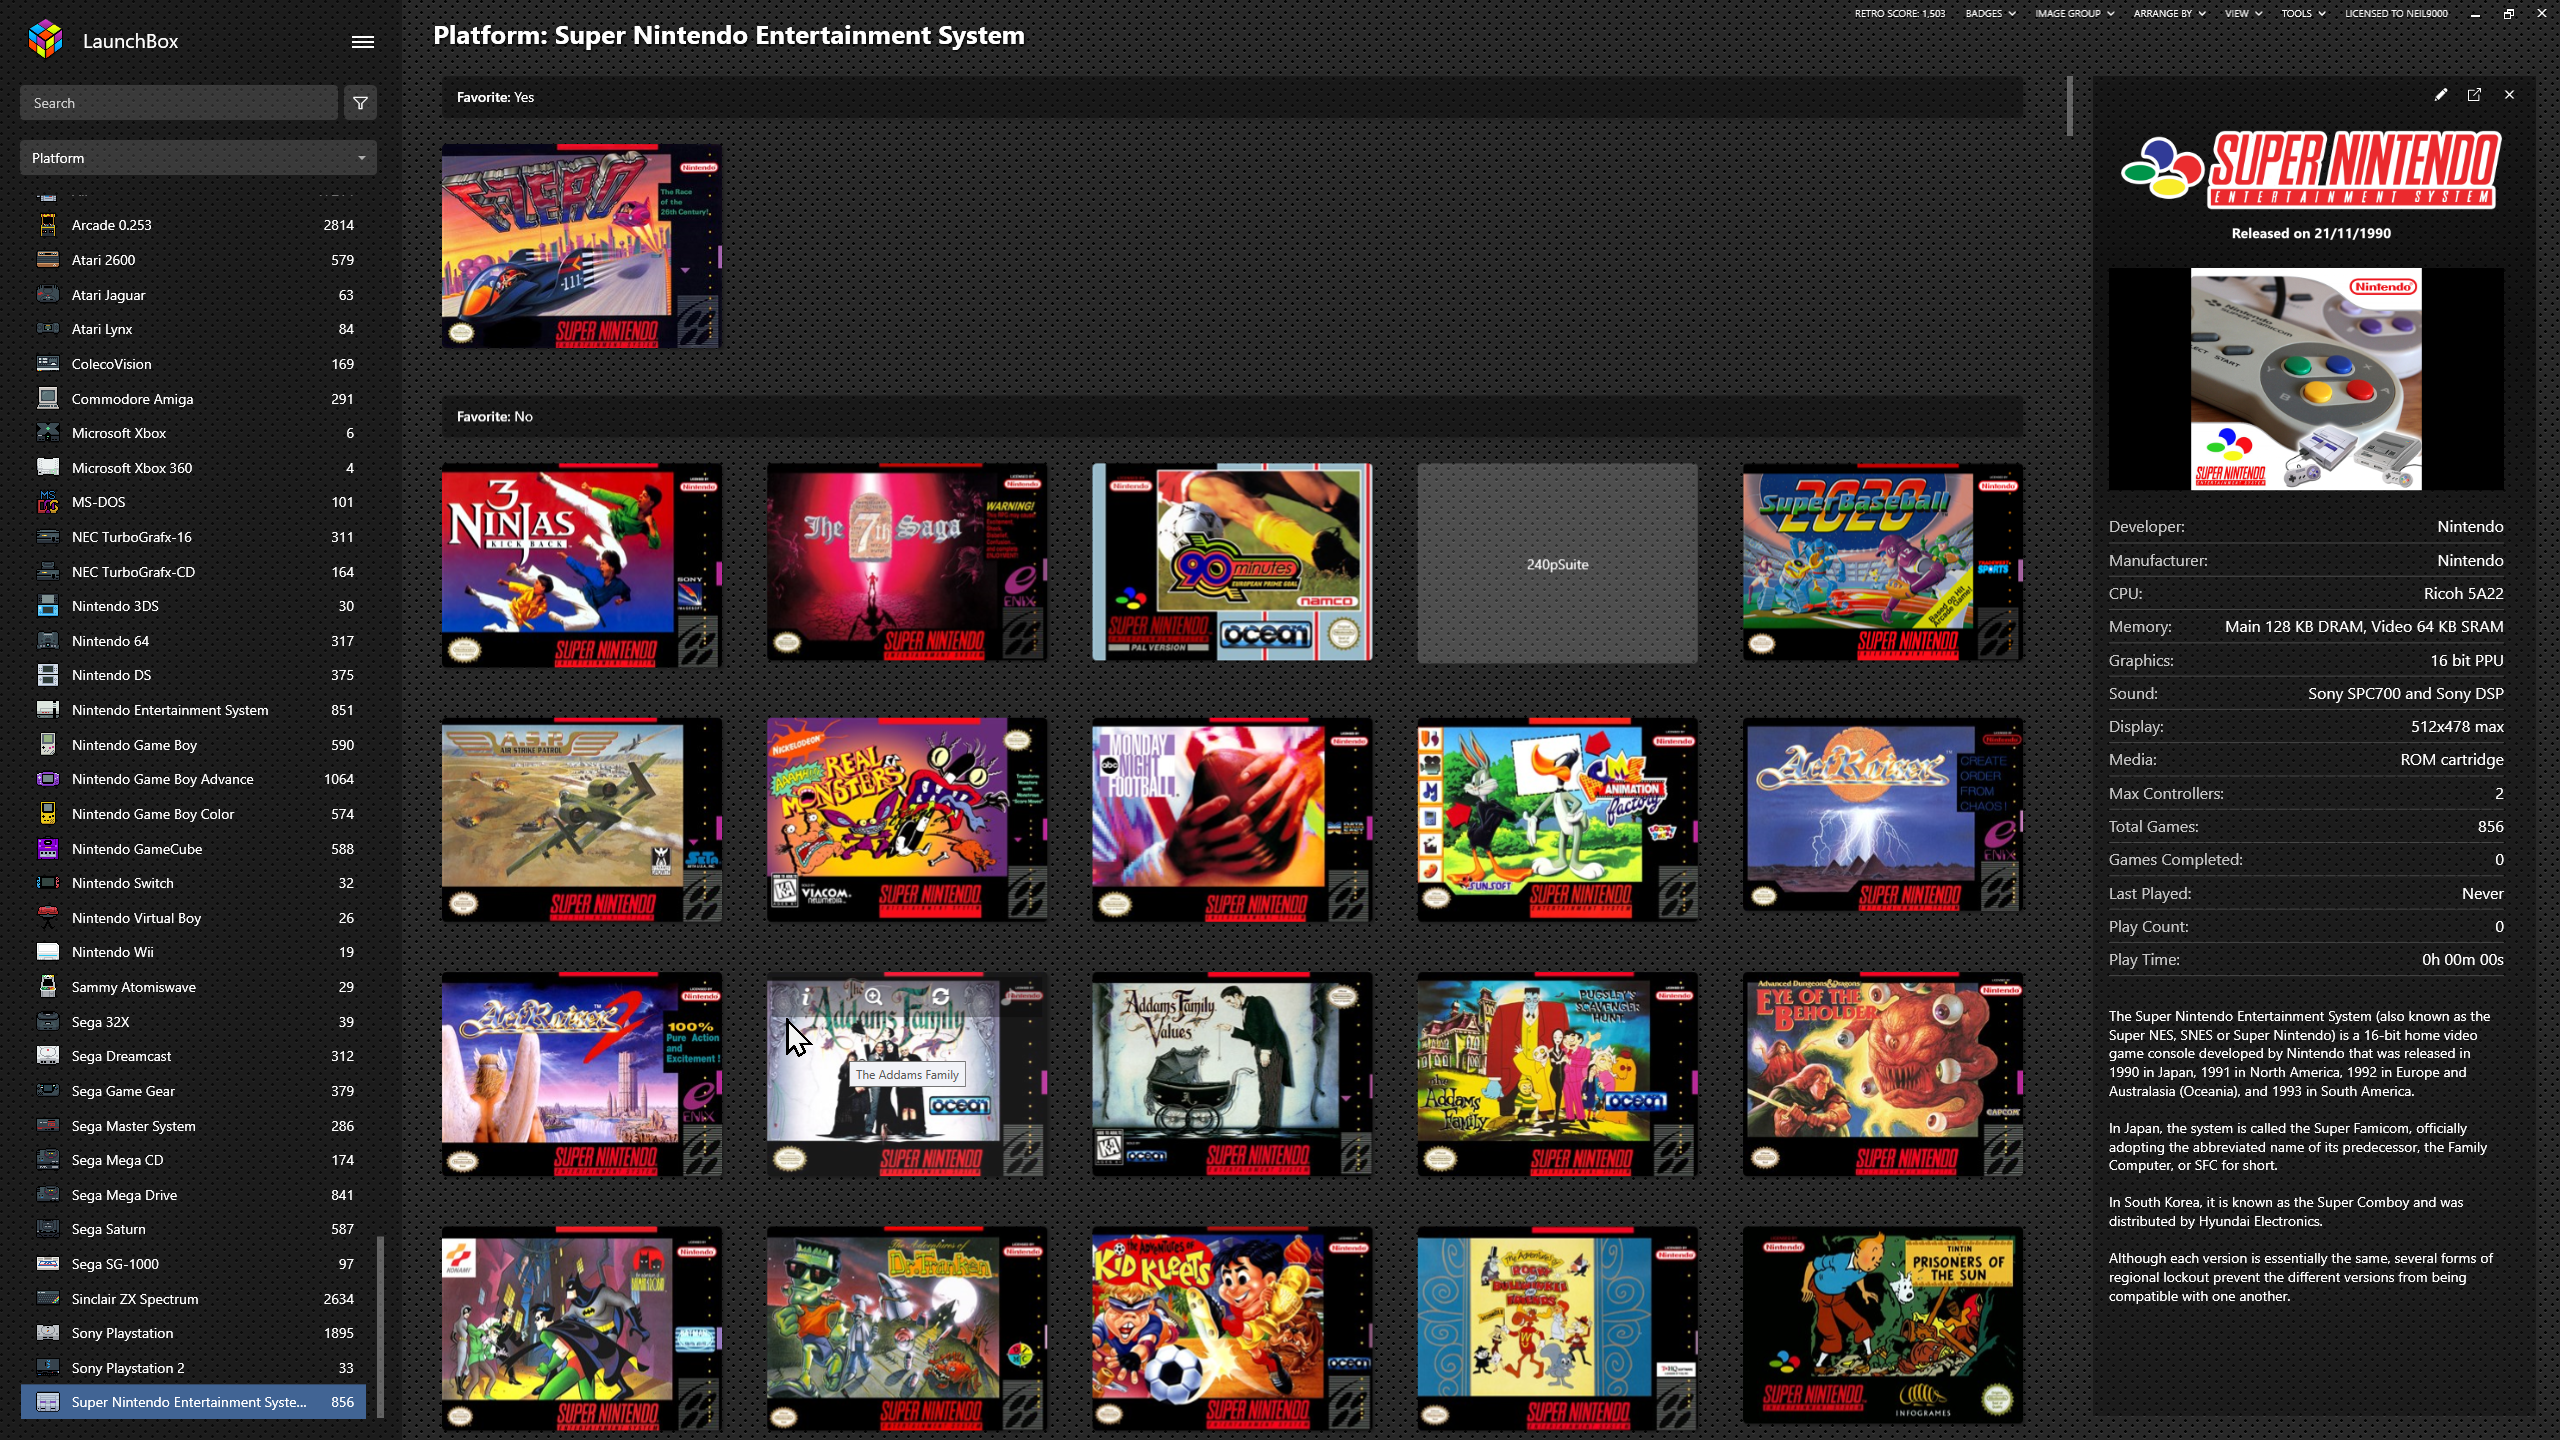Select the Nintendo 3DS platform icon
The height and width of the screenshot is (1440, 2560).
(47, 606)
